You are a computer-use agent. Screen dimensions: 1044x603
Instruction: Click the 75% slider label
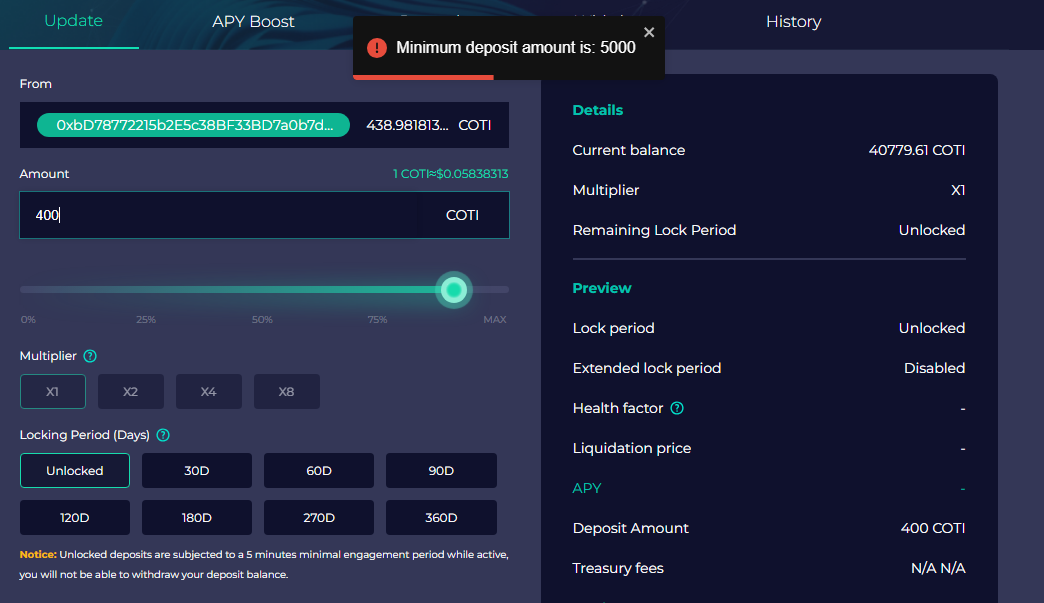[377, 319]
